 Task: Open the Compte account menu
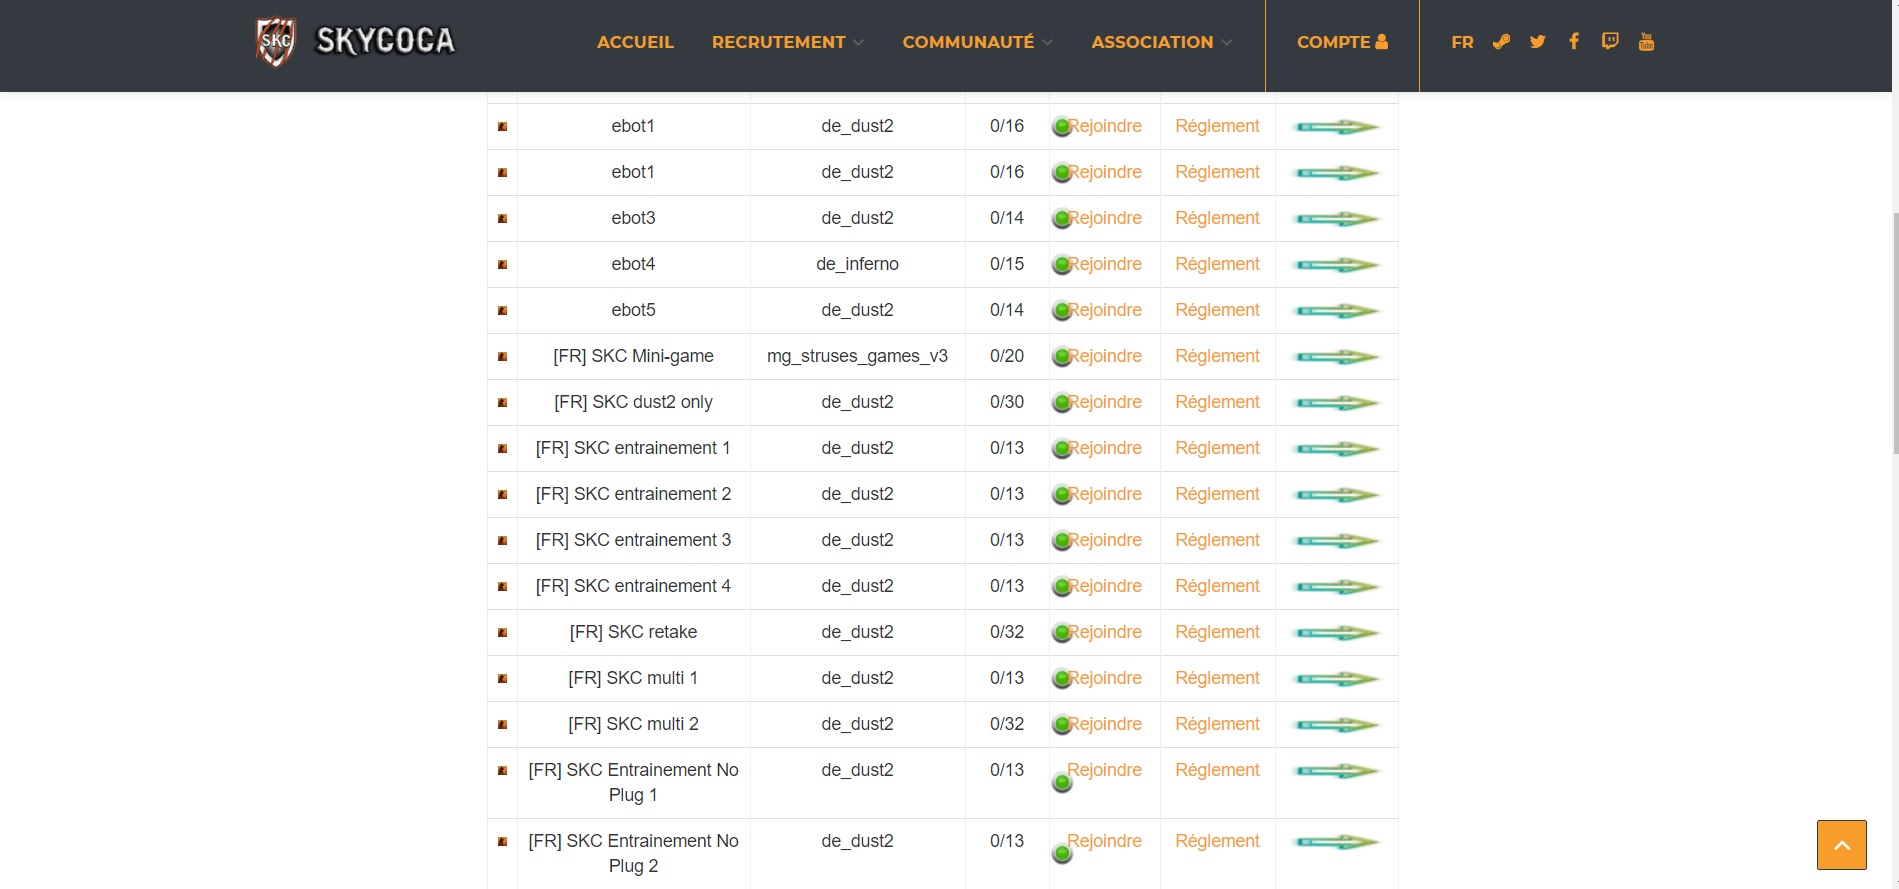pyautogui.click(x=1342, y=42)
